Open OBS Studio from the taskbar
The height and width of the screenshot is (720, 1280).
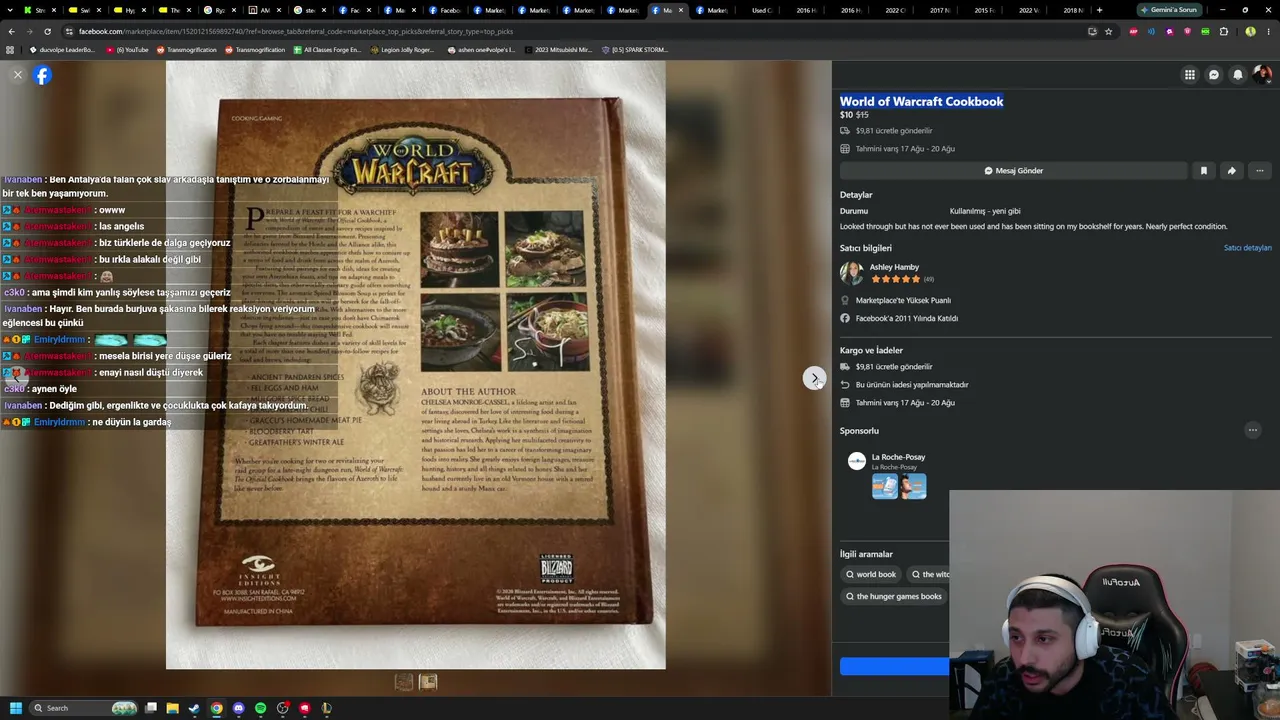282,708
